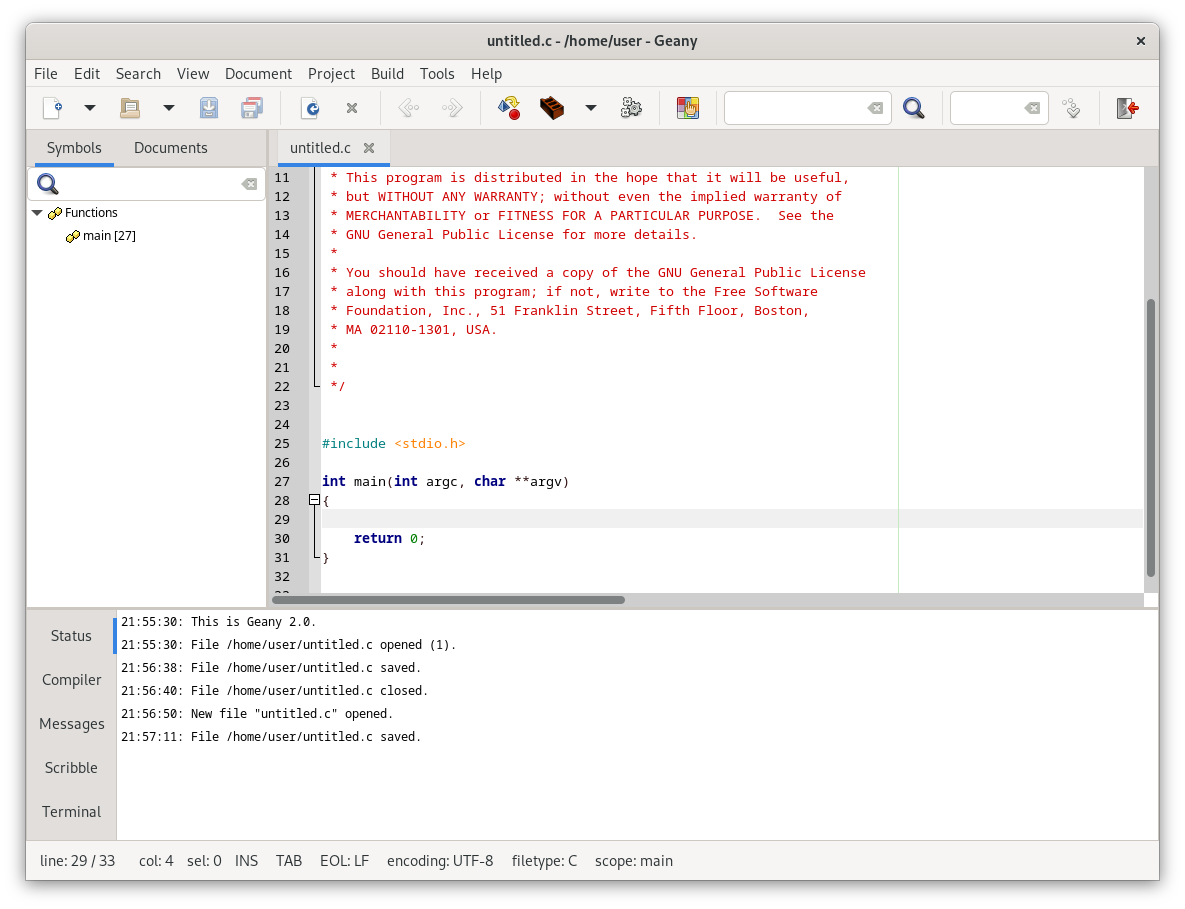Compile the current file

click(509, 108)
